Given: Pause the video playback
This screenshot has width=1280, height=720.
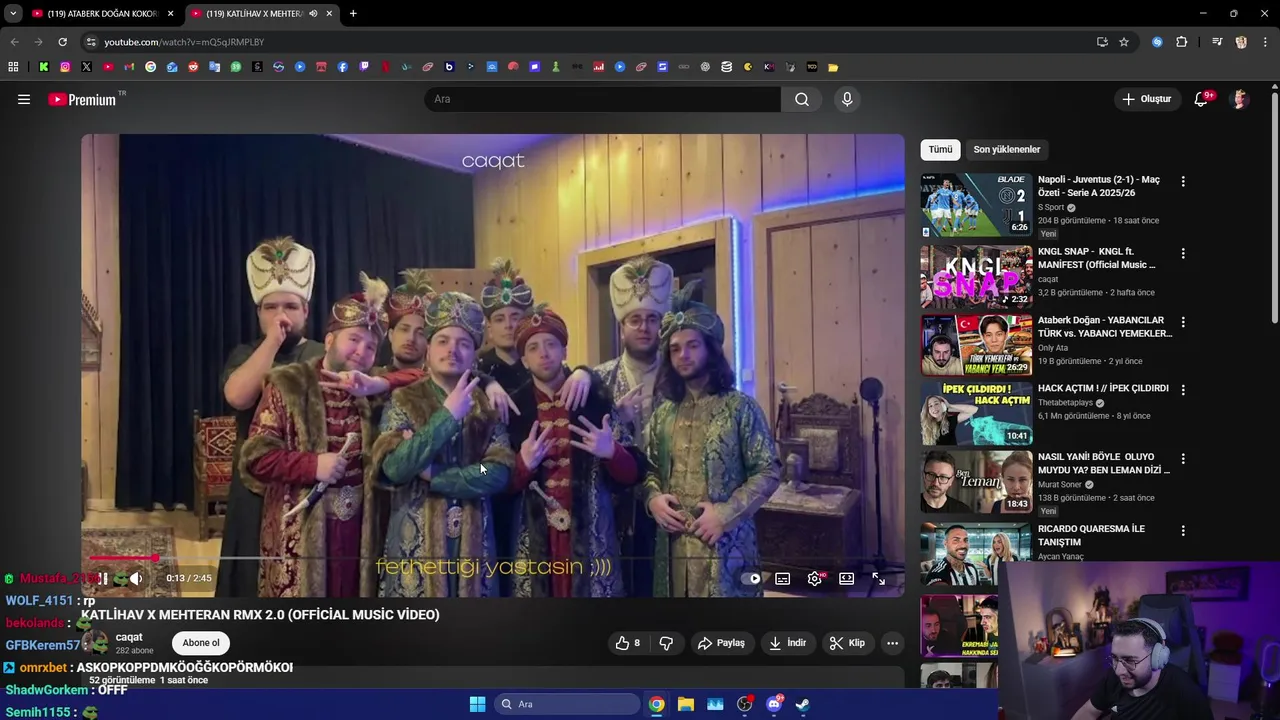Looking at the screenshot, I should tap(102, 578).
